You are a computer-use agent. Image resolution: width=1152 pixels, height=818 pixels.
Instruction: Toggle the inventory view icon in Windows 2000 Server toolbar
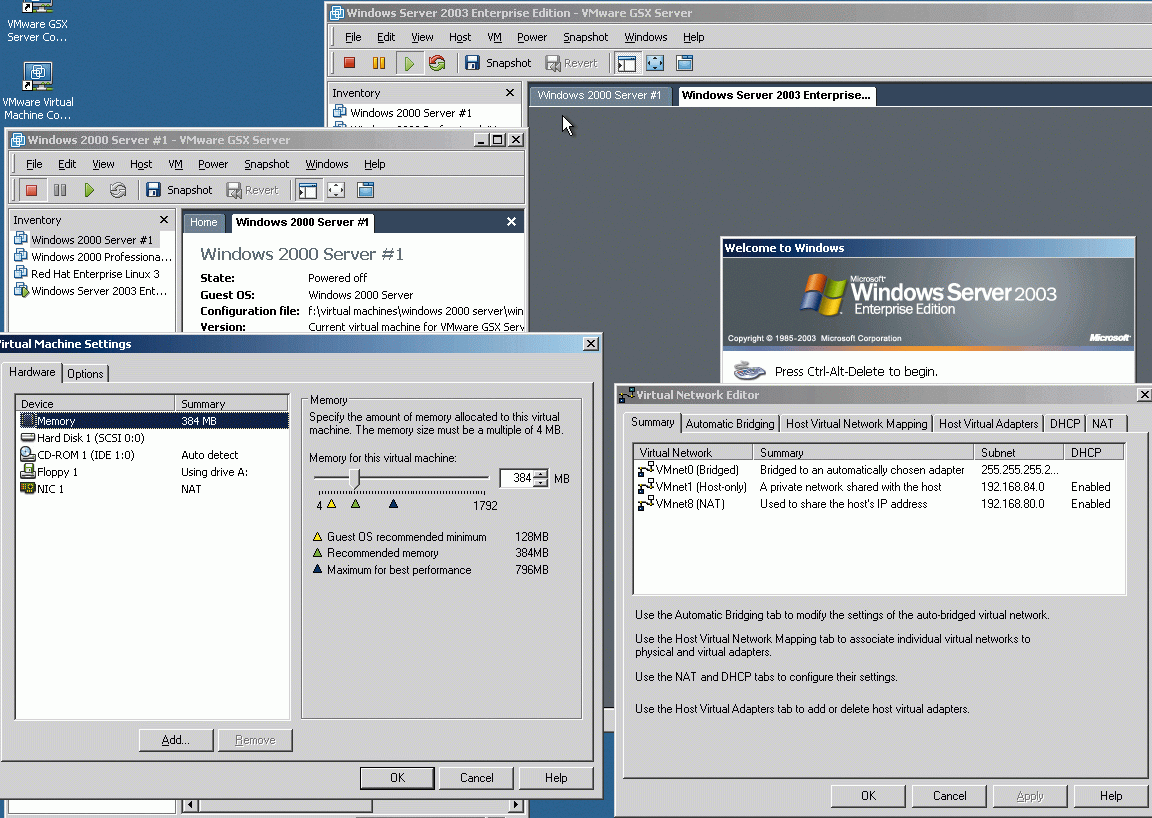pos(308,190)
